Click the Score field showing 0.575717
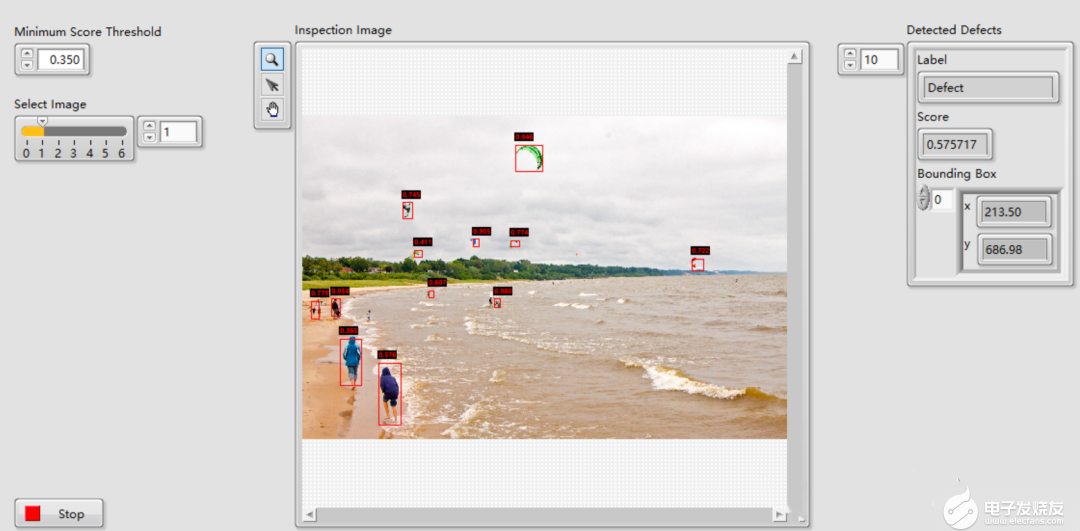1080x531 pixels. (x=954, y=145)
